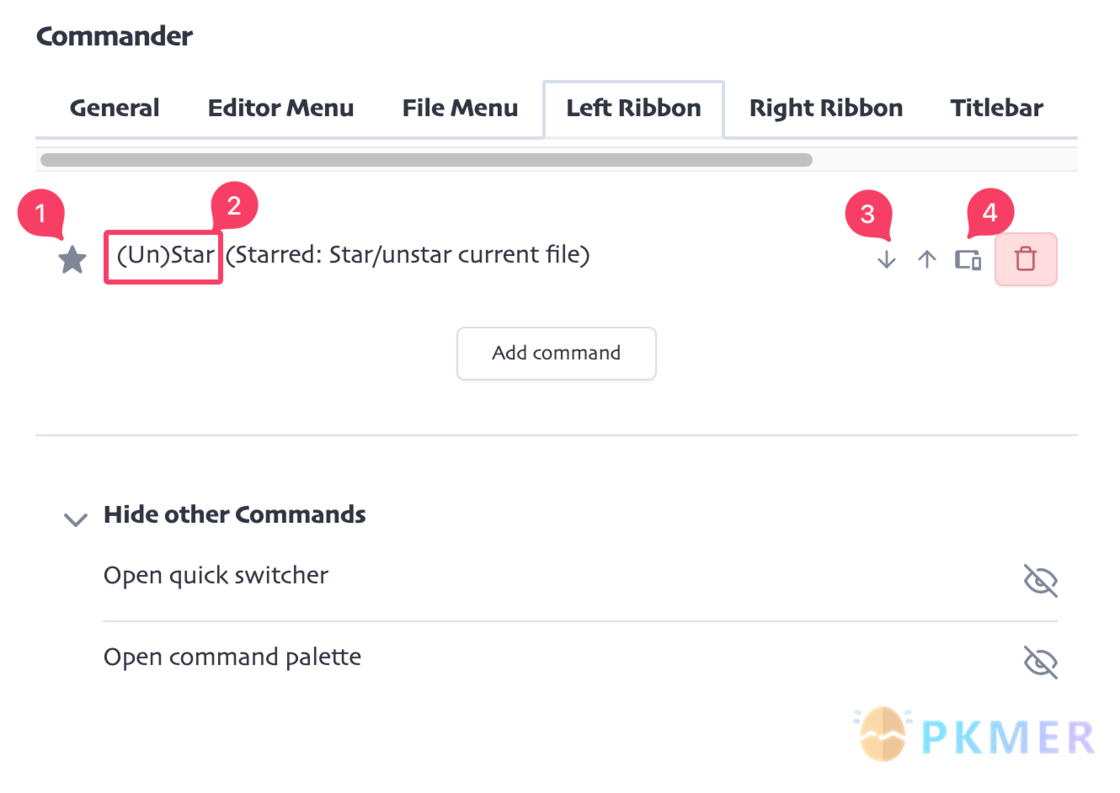Select the Left Ribbon tab

[x=634, y=108]
